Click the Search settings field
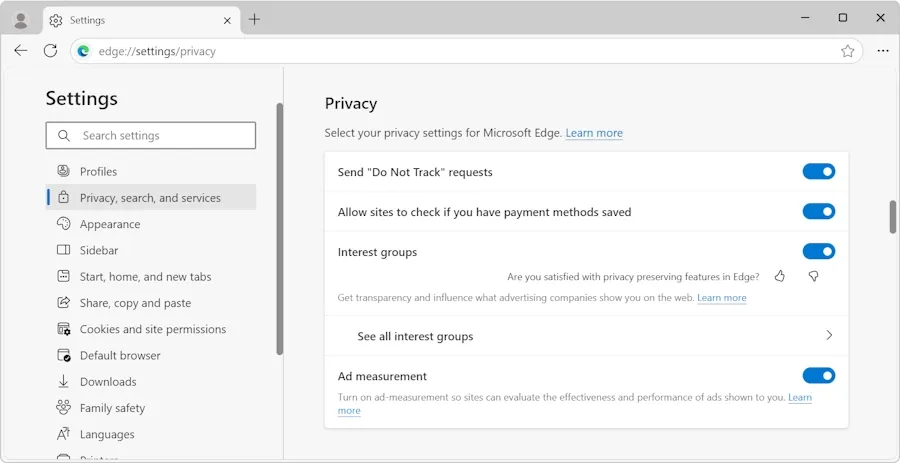This screenshot has height=463, width=900. tap(150, 135)
